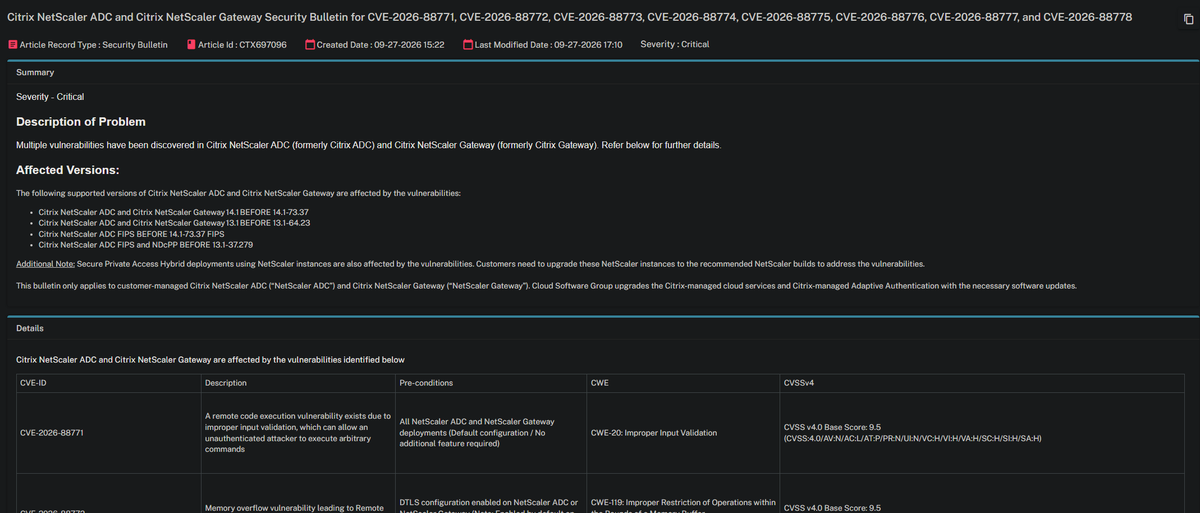Click 'Severity : Critical' in metadata row
The image size is (1200, 513).
pyautogui.click(x=675, y=45)
